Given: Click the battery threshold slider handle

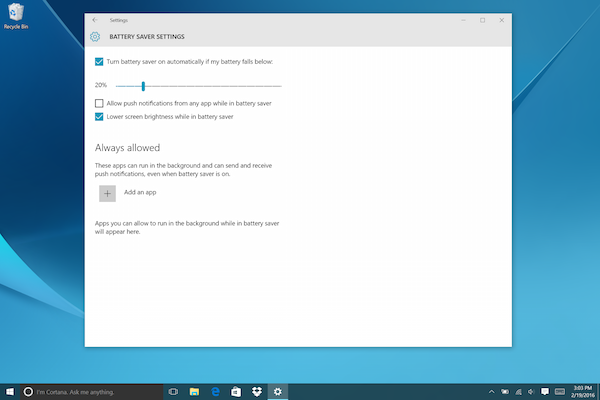Looking at the screenshot, I should coord(143,86).
